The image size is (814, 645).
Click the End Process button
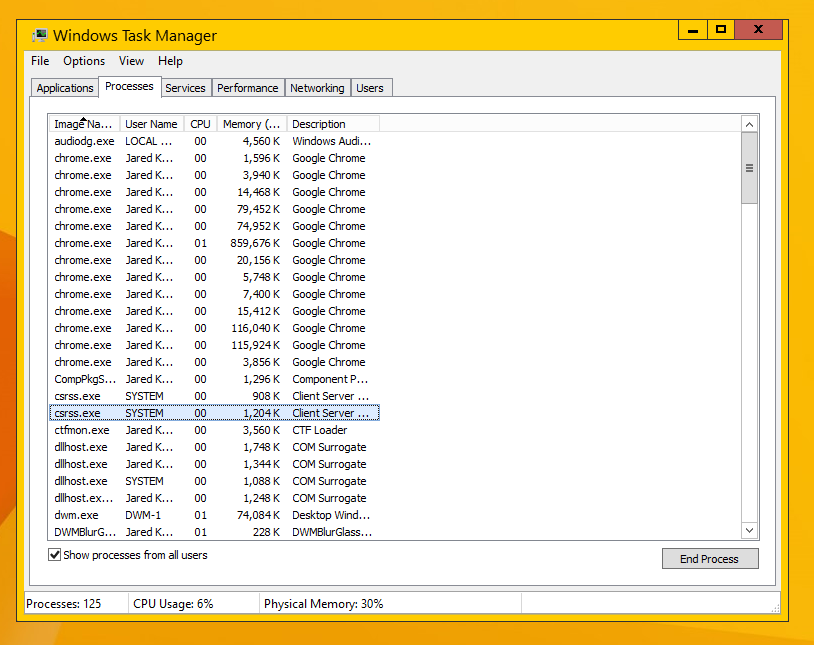pos(710,559)
